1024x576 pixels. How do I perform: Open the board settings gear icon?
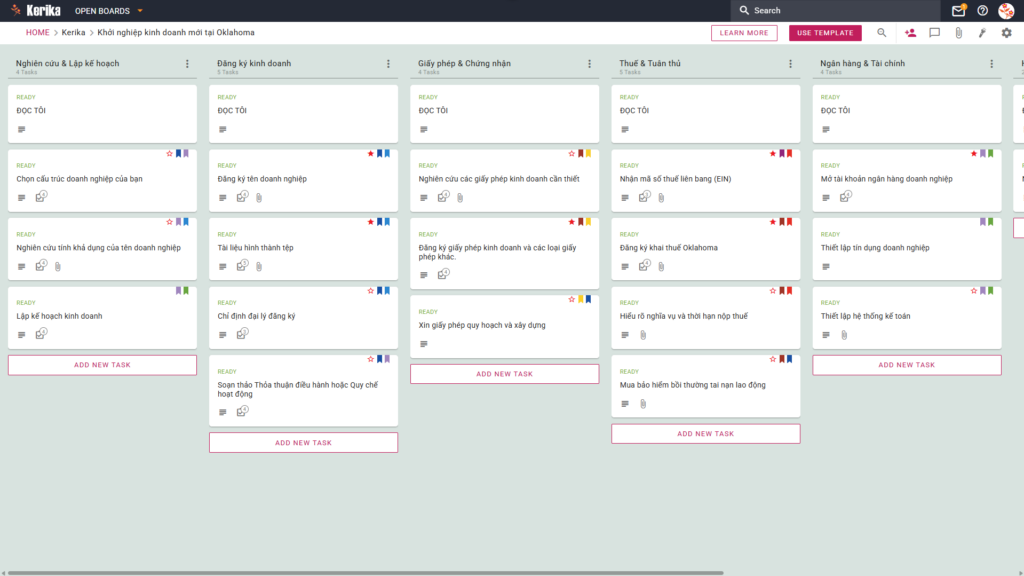click(1006, 33)
